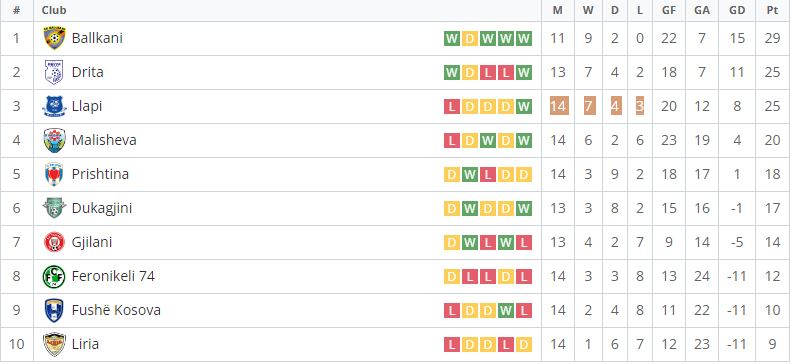This screenshot has height=364, width=792.
Task: Click the Fushë Kosova crest icon
Action: pos(54,310)
